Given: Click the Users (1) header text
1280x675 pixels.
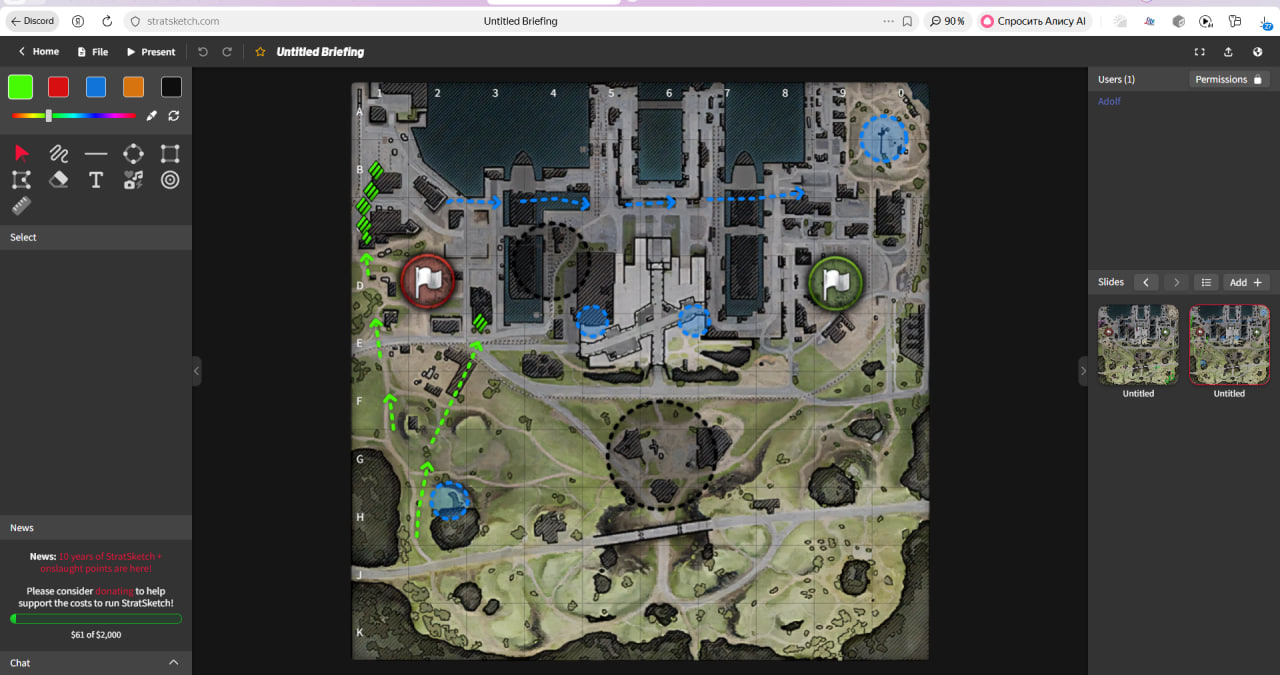Looking at the screenshot, I should (x=1116, y=79).
